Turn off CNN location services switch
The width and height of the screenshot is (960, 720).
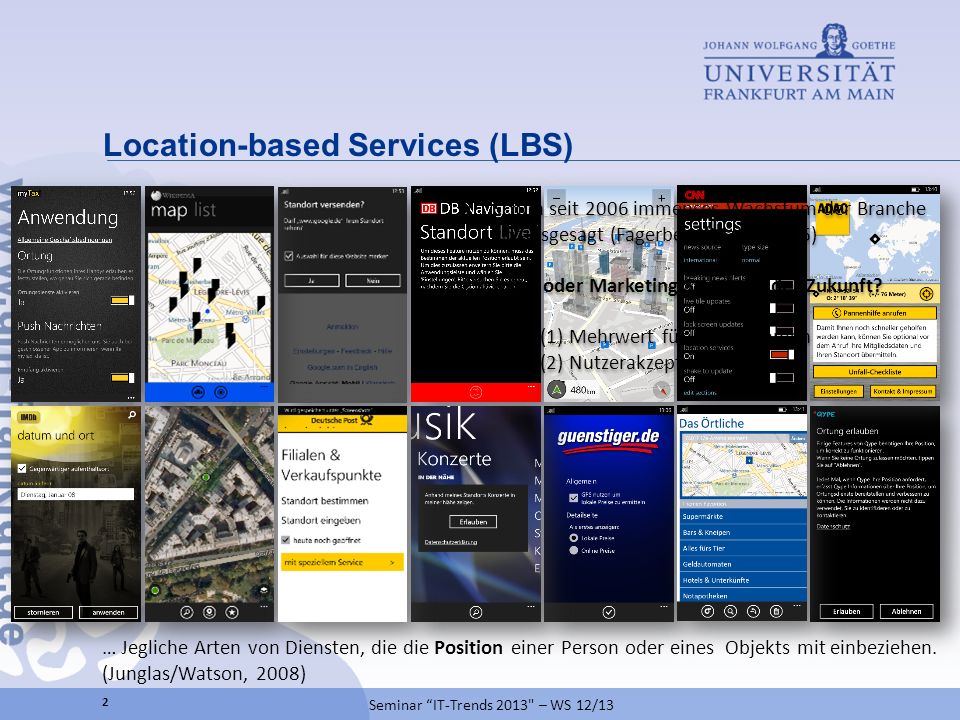click(782, 354)
